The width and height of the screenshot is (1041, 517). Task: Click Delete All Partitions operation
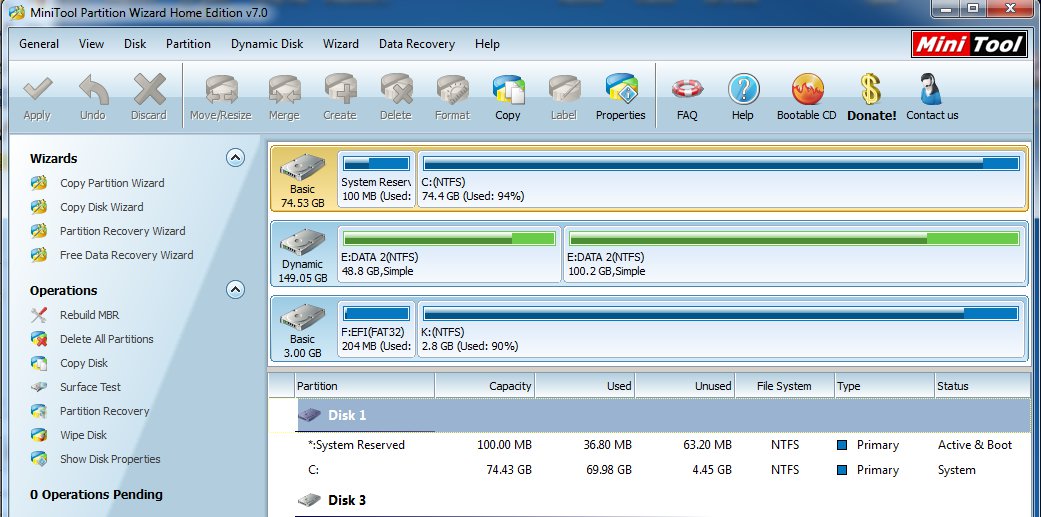click(x=107, y=339)
